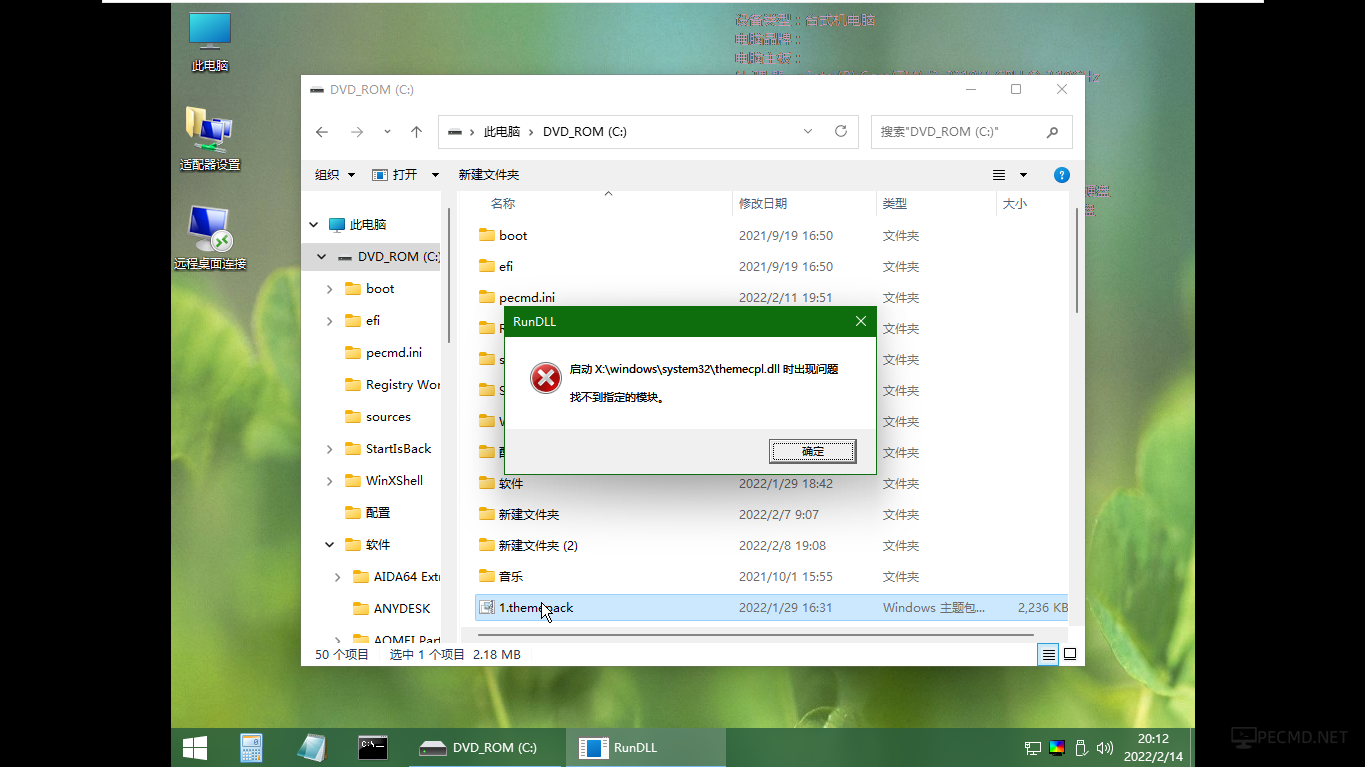
Task: Switch to details view in status bar
Action: click(1048, 655)
